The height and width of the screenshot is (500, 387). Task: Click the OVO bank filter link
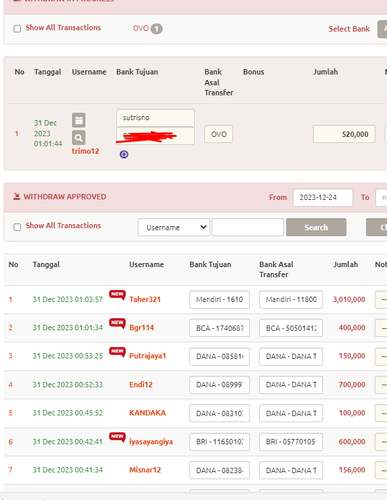[141, 28]
